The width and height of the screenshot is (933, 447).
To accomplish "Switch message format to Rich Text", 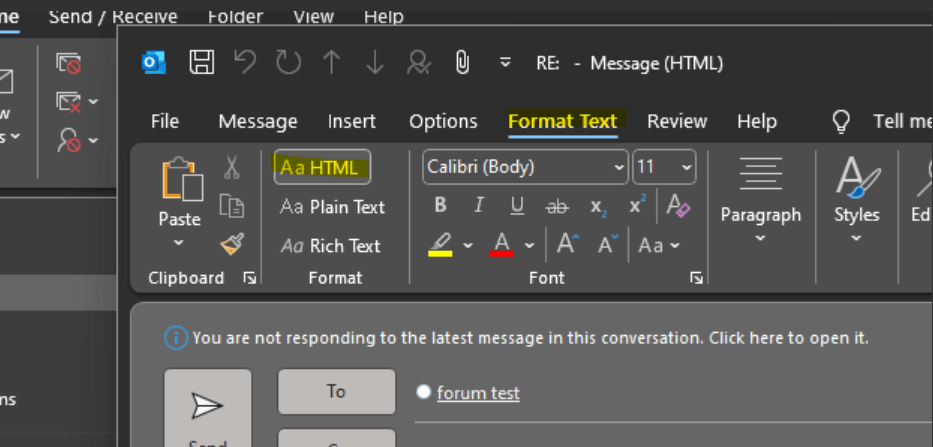I will coord(330,246).
